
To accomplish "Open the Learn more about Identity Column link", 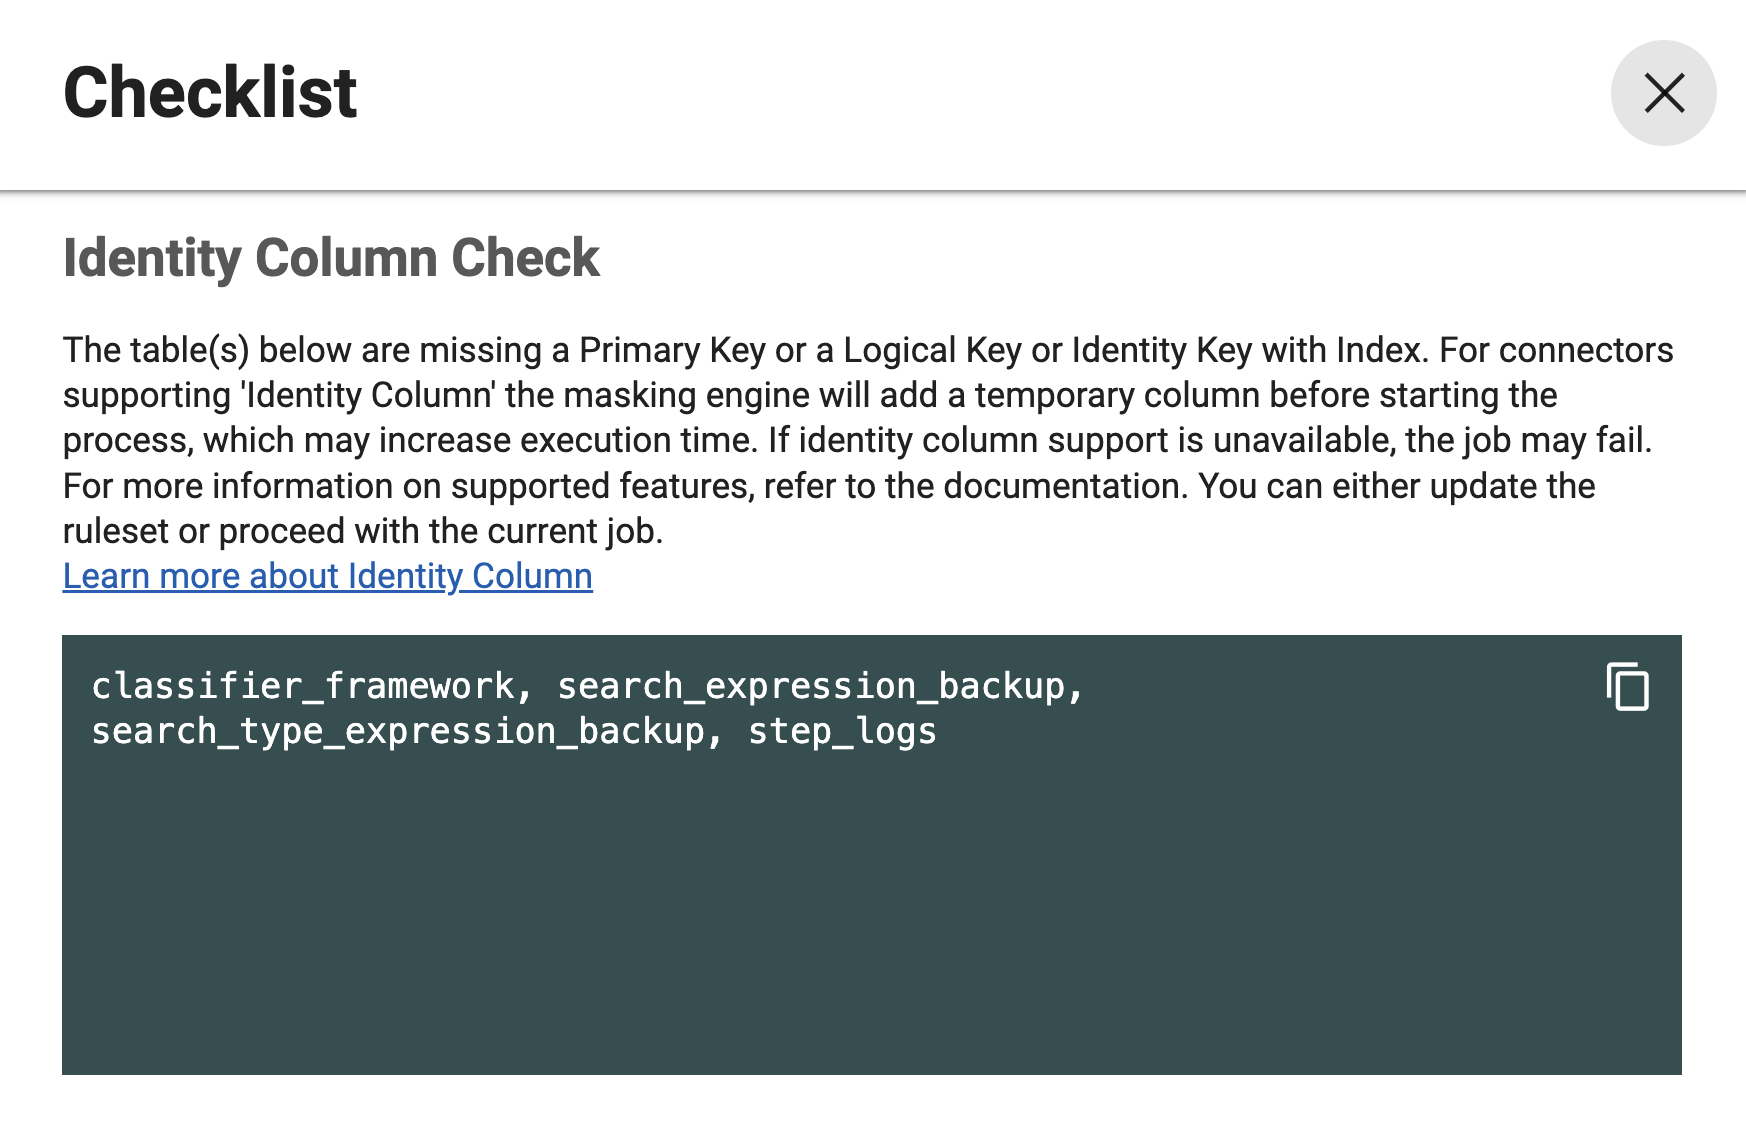I will coord(327,576).
